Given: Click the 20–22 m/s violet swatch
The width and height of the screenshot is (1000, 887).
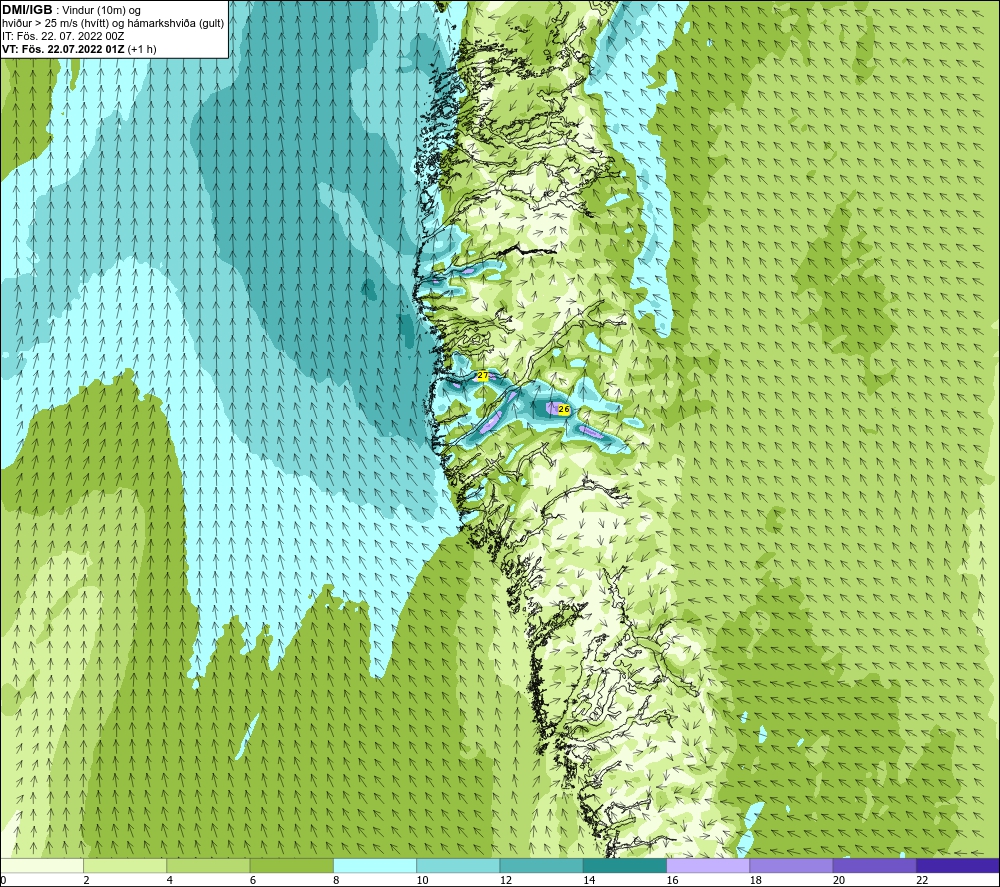Looking at the screenshot, I should 874,865.
